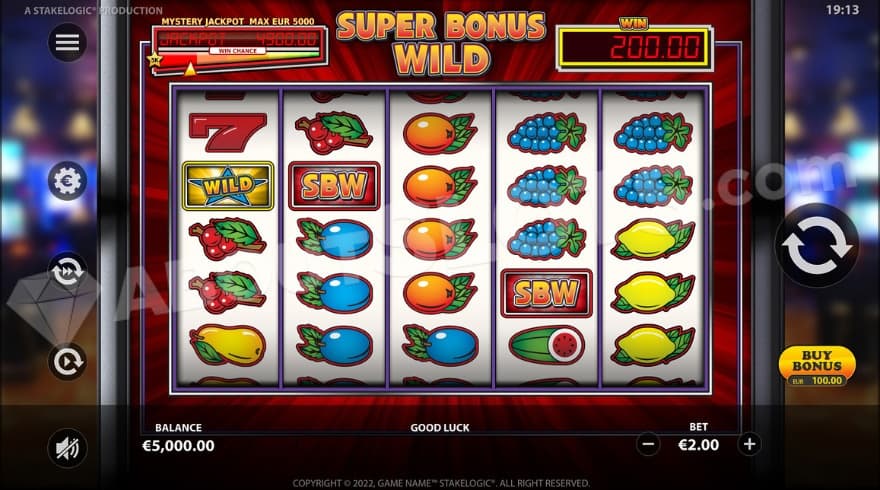Click the €2.00 bet value
This screenshot has width=880, height=490.
699,445
